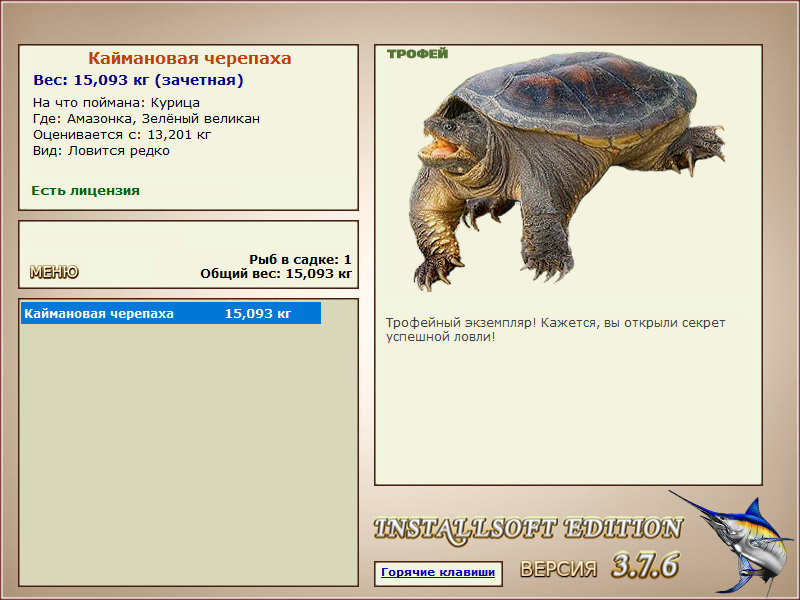Click the На что поймана: Курица line
This screenshot has height=600, width=800.
pos(116,103)
